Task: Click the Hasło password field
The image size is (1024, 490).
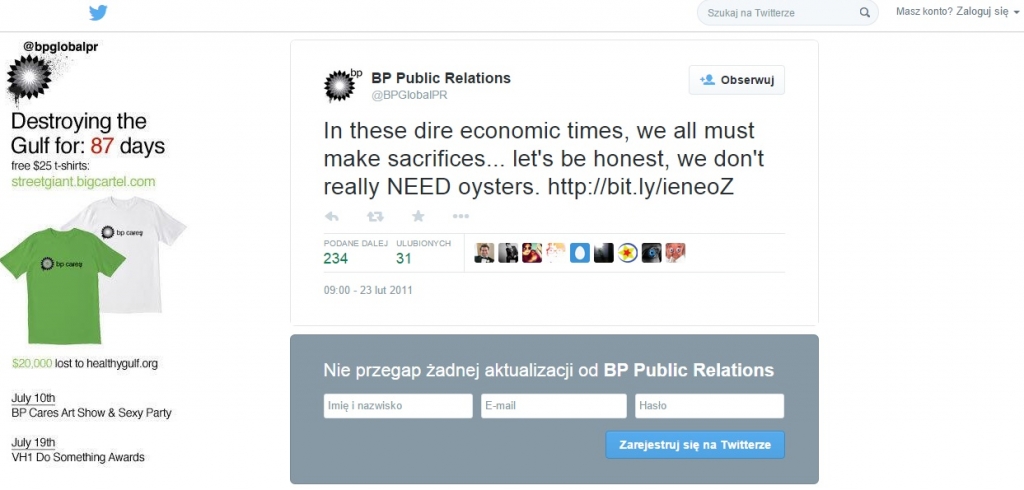Action: pos(709,406)
